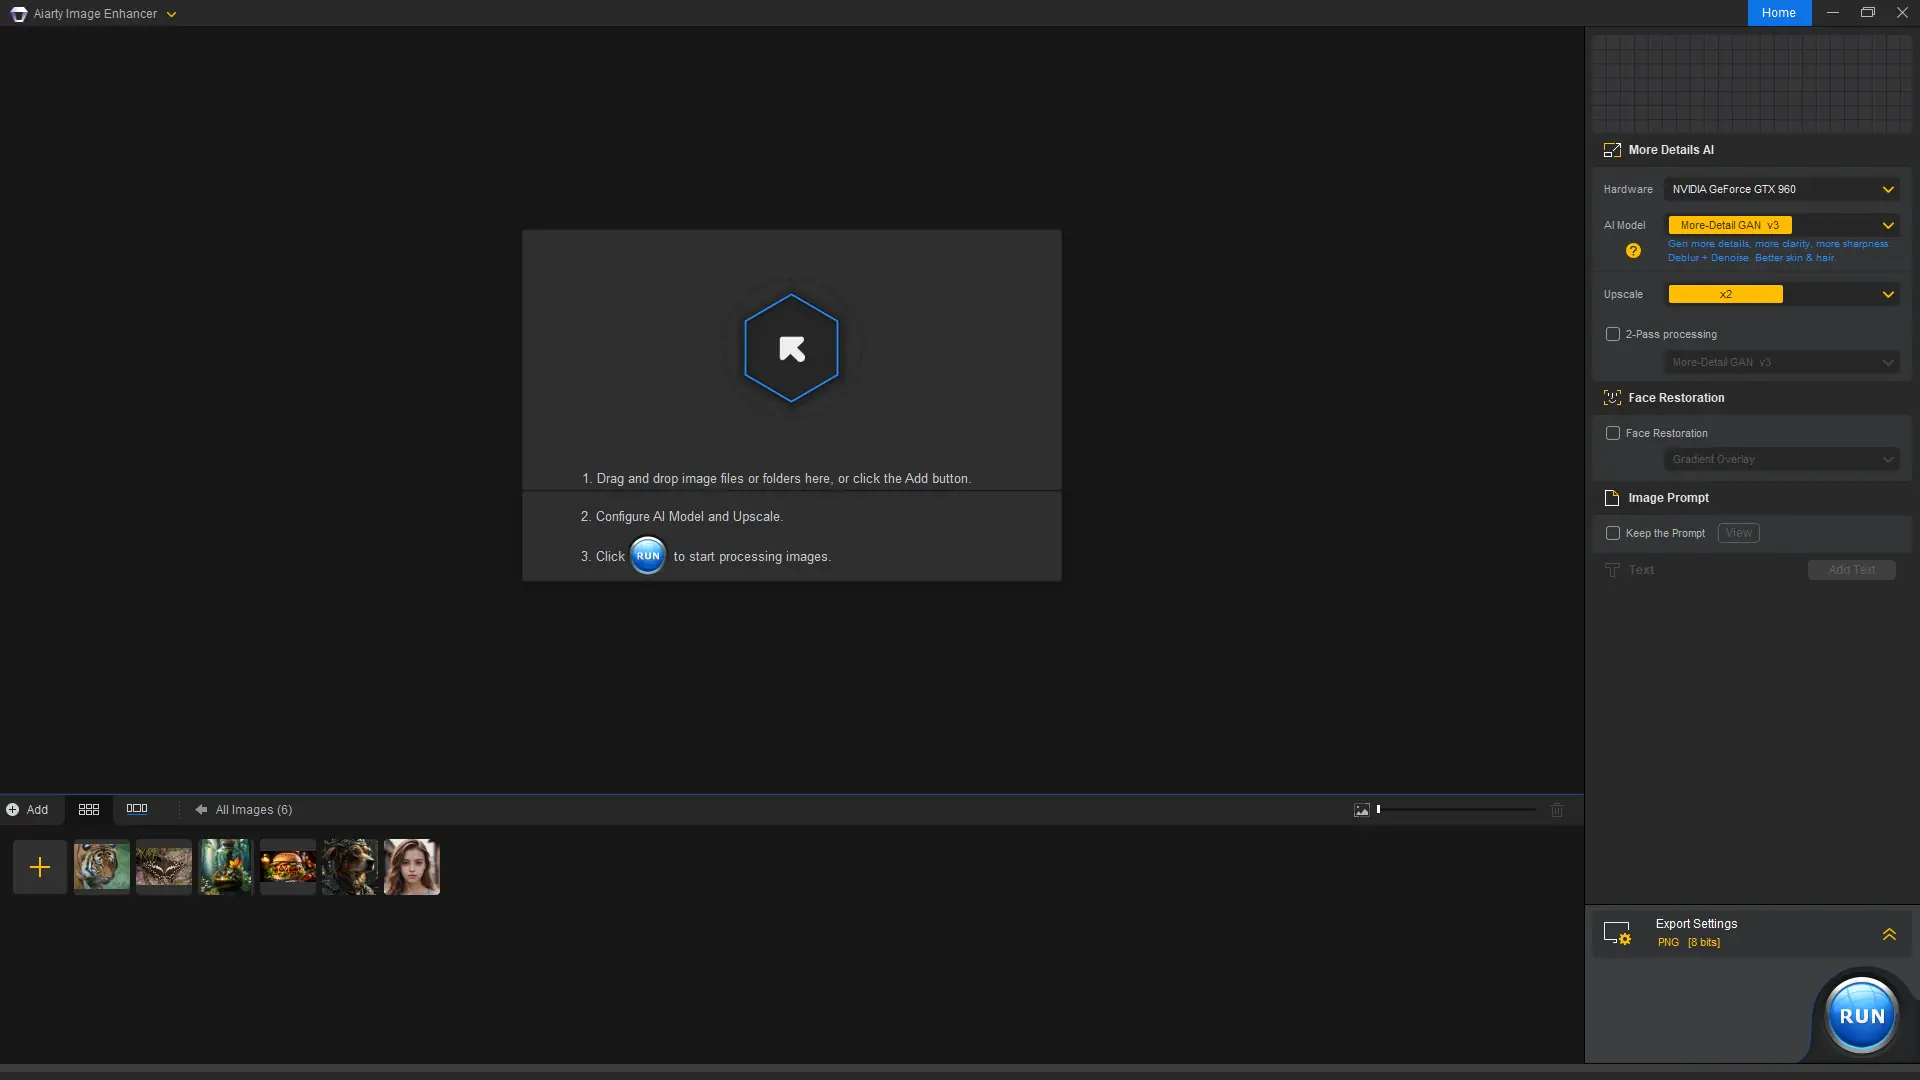Click the Home tab button

[1779, 13]
